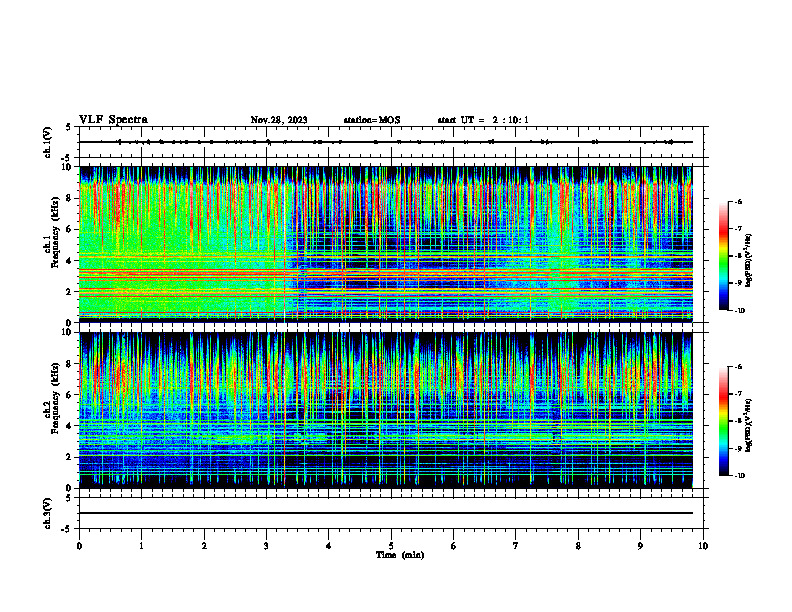Click the ch.2 spectrogram color bar

click(x=723, y=421)
